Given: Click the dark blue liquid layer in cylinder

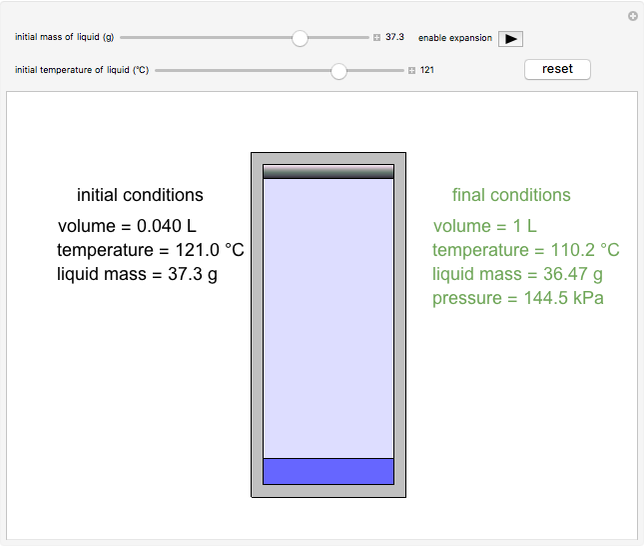Looking at the screenshot, I should tap(328, 471).
